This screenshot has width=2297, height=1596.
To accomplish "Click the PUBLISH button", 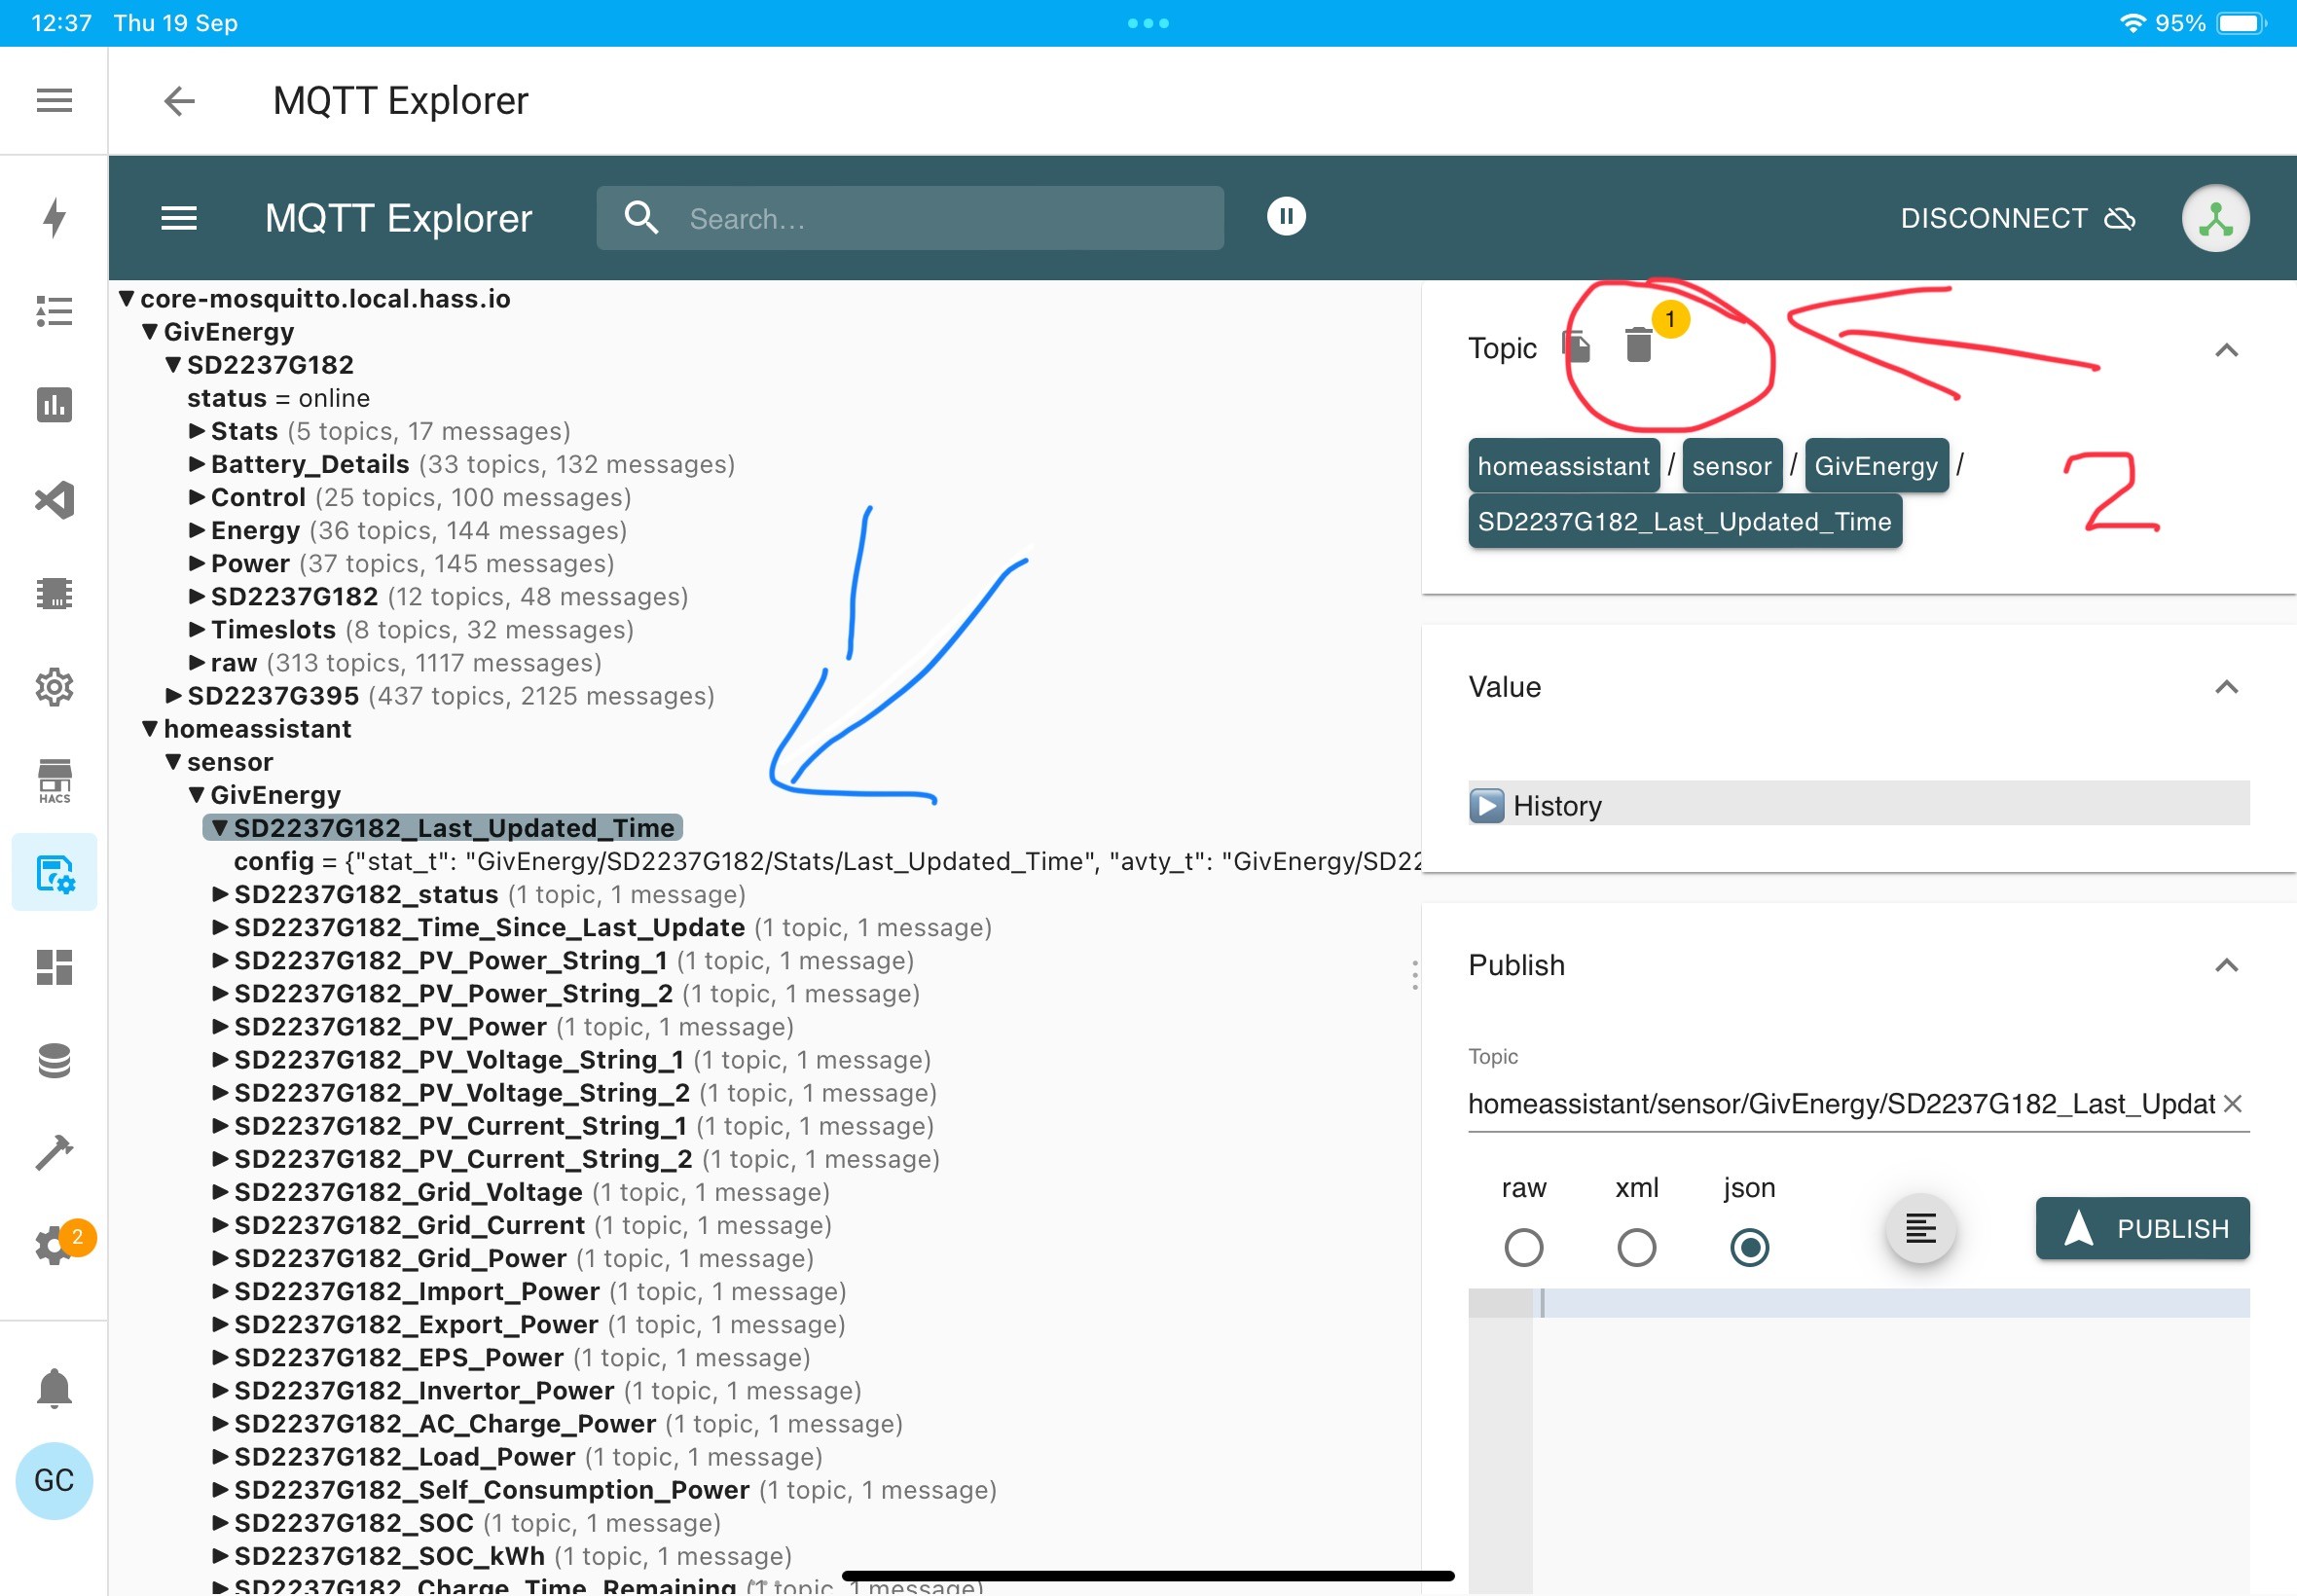I will 2142,1228.
